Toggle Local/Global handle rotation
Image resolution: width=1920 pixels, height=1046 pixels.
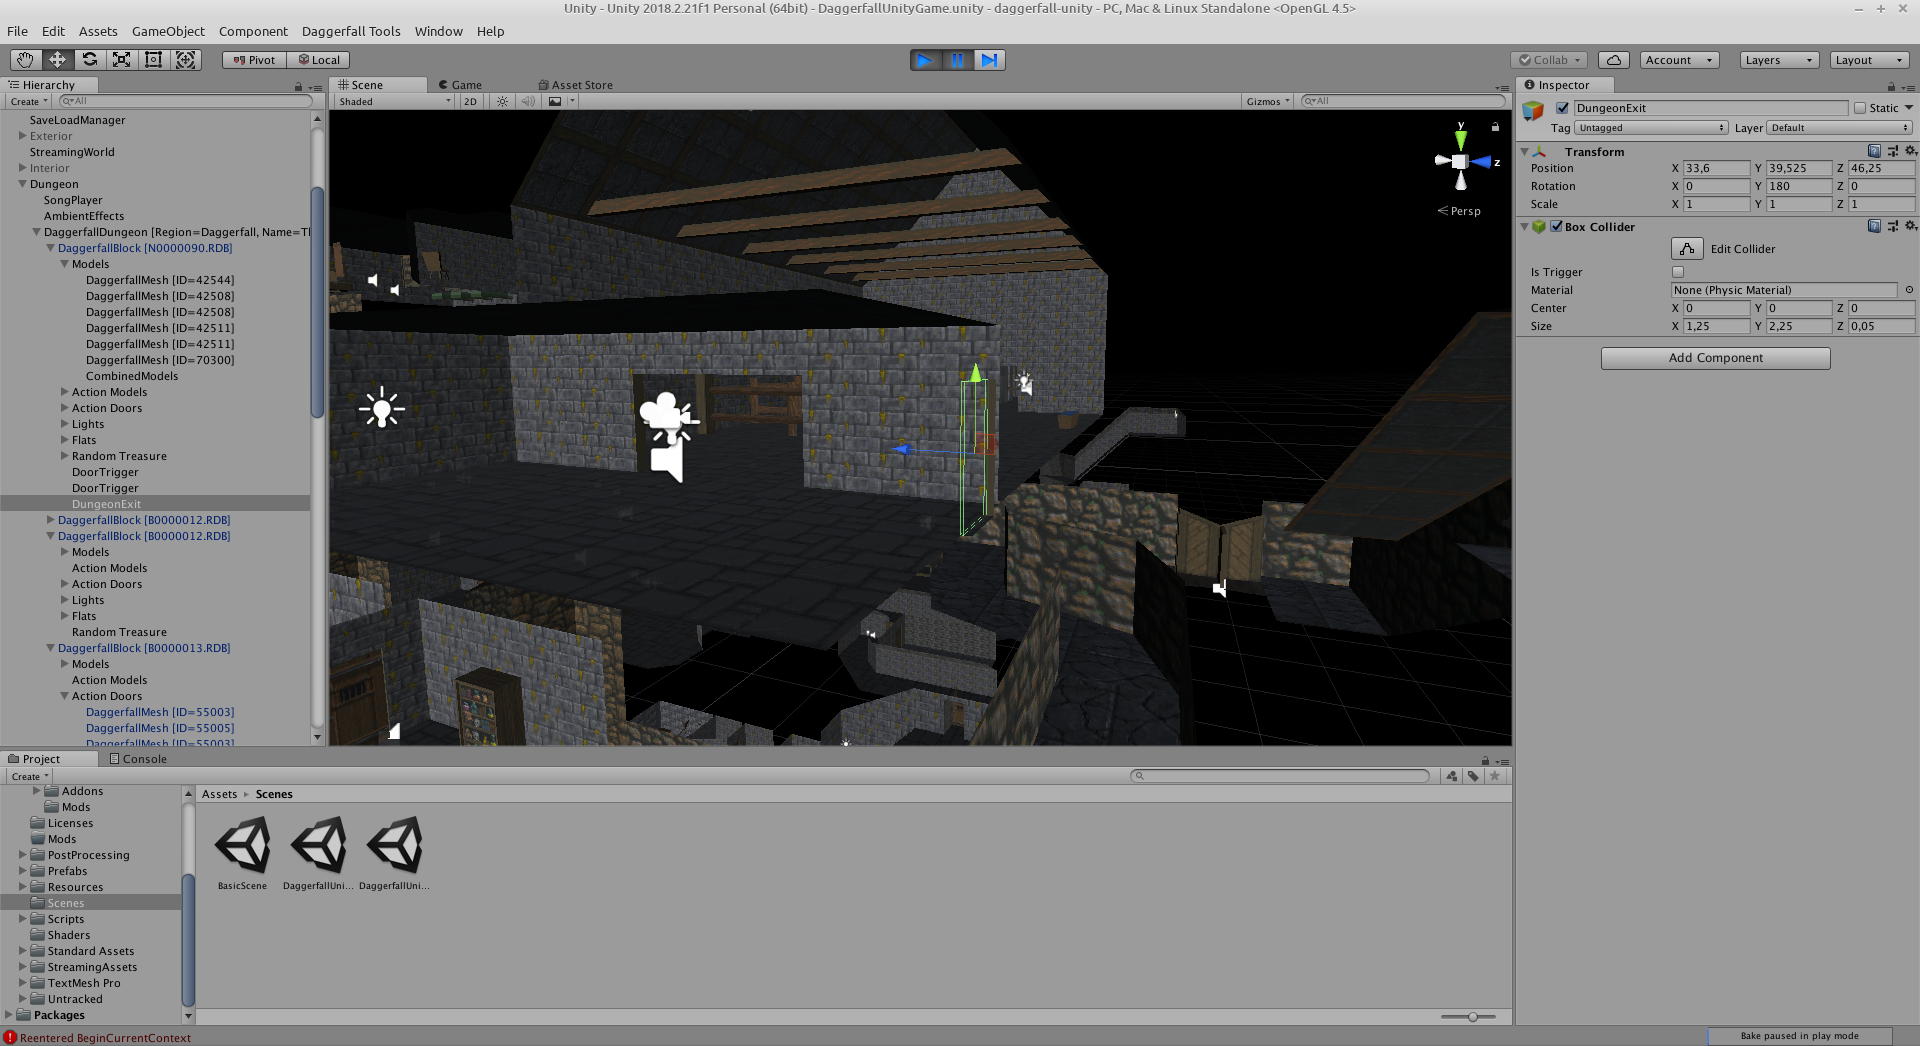point(319,60)
